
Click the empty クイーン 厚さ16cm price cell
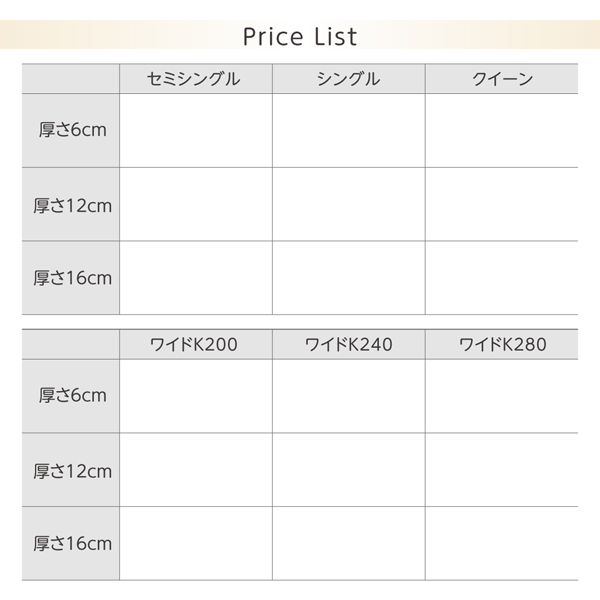click(x=502, y=277)
